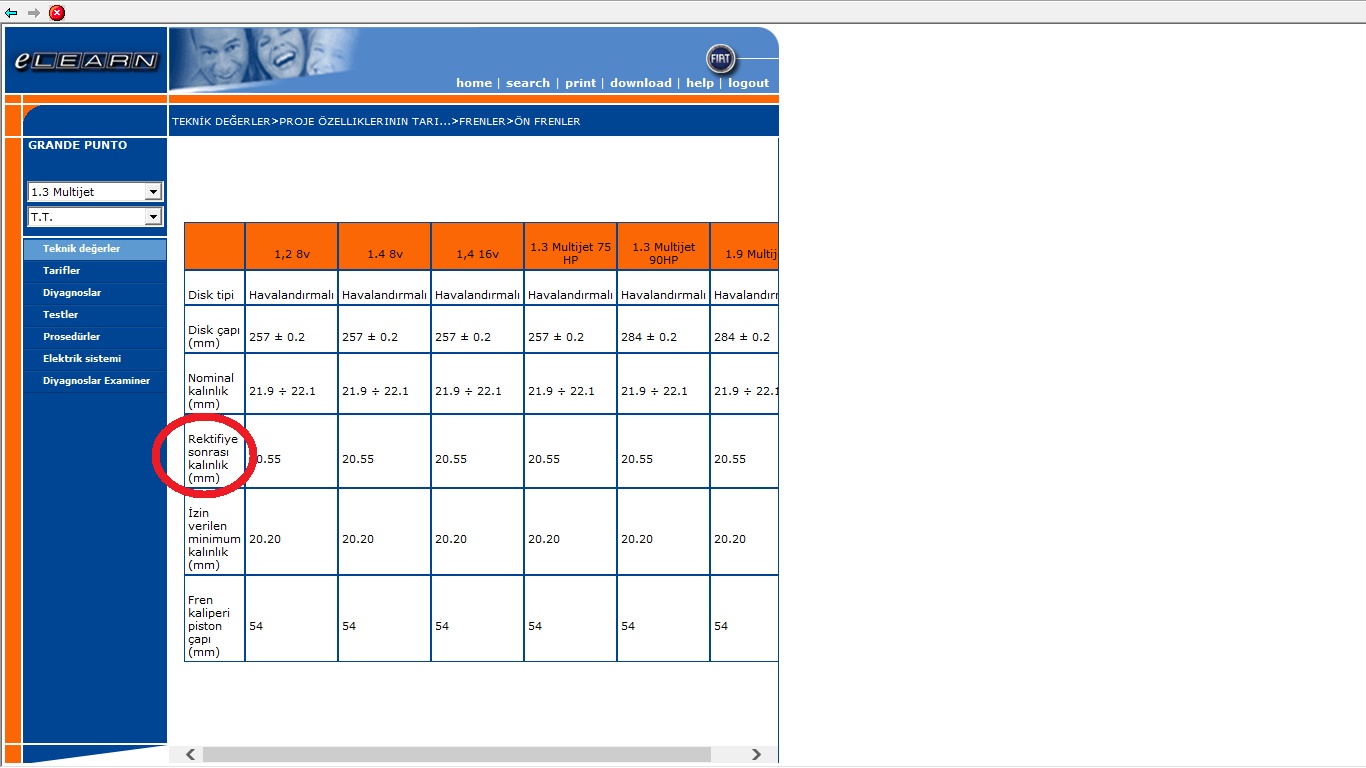This screenshot has width=1366, height=768.
Task: Click the download link
Action: coord(641,83)
